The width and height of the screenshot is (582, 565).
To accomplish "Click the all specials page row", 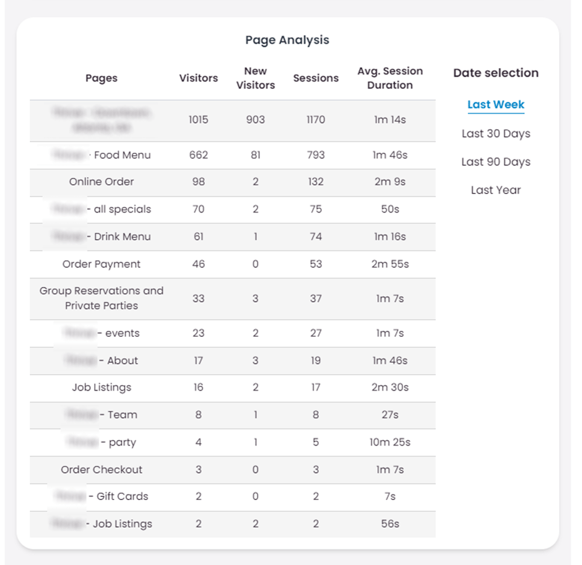I will click(x=232, y=209).
